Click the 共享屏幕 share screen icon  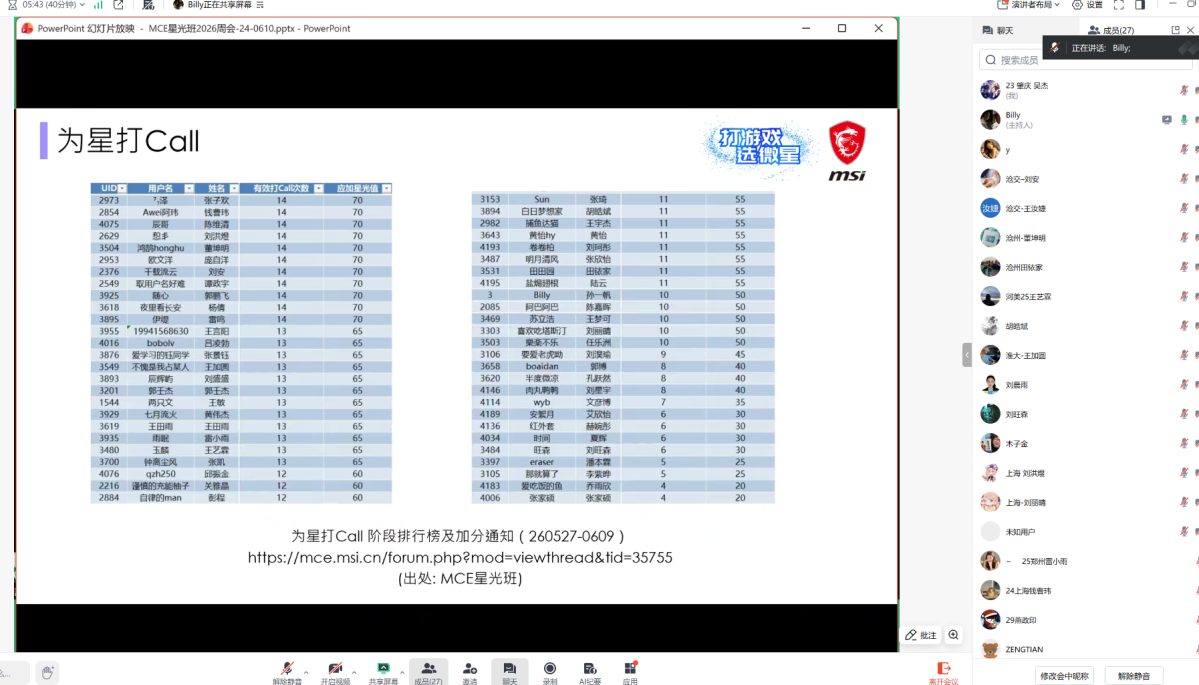383,671
